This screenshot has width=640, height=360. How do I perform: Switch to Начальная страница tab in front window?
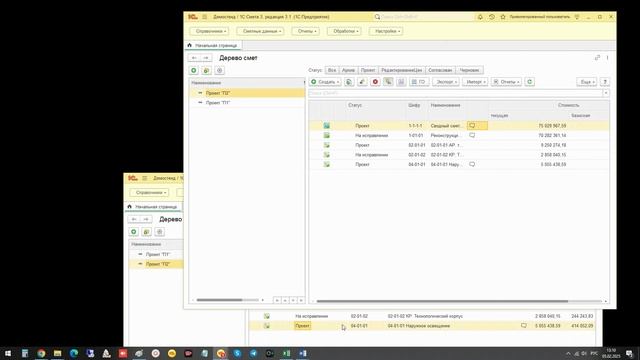point(212,45)
